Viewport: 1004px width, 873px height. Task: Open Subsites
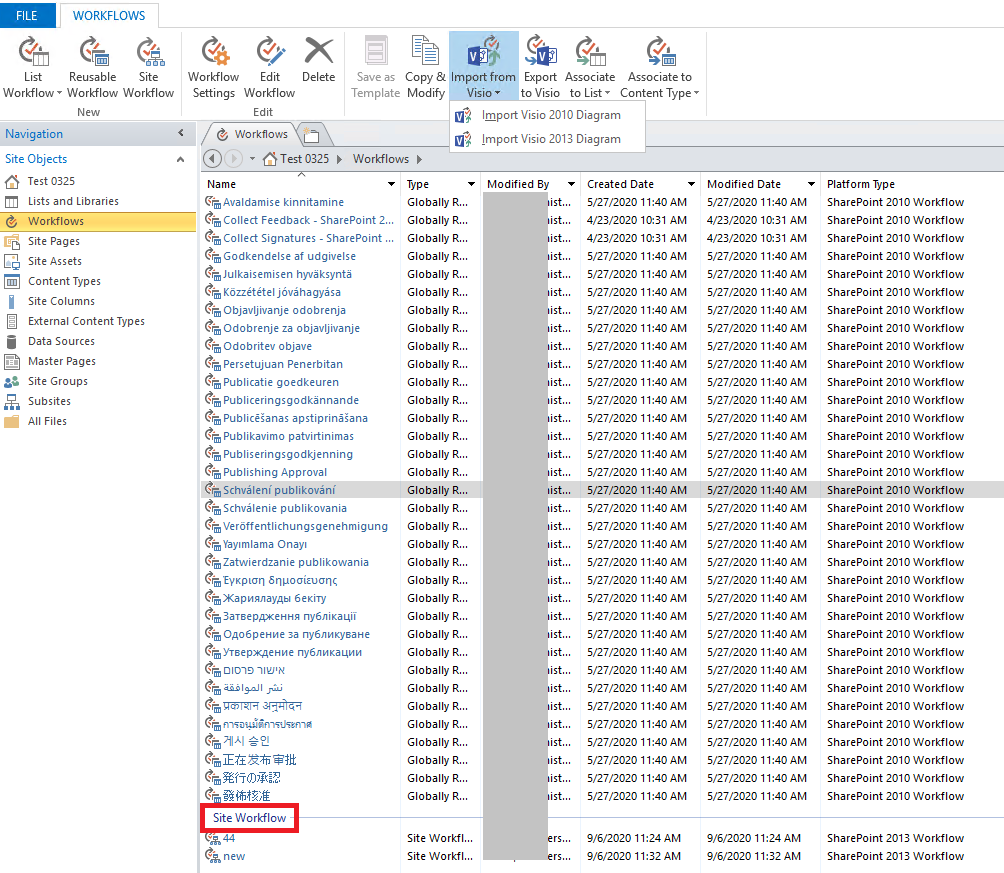pyautogui.click(x=49, y=401)
